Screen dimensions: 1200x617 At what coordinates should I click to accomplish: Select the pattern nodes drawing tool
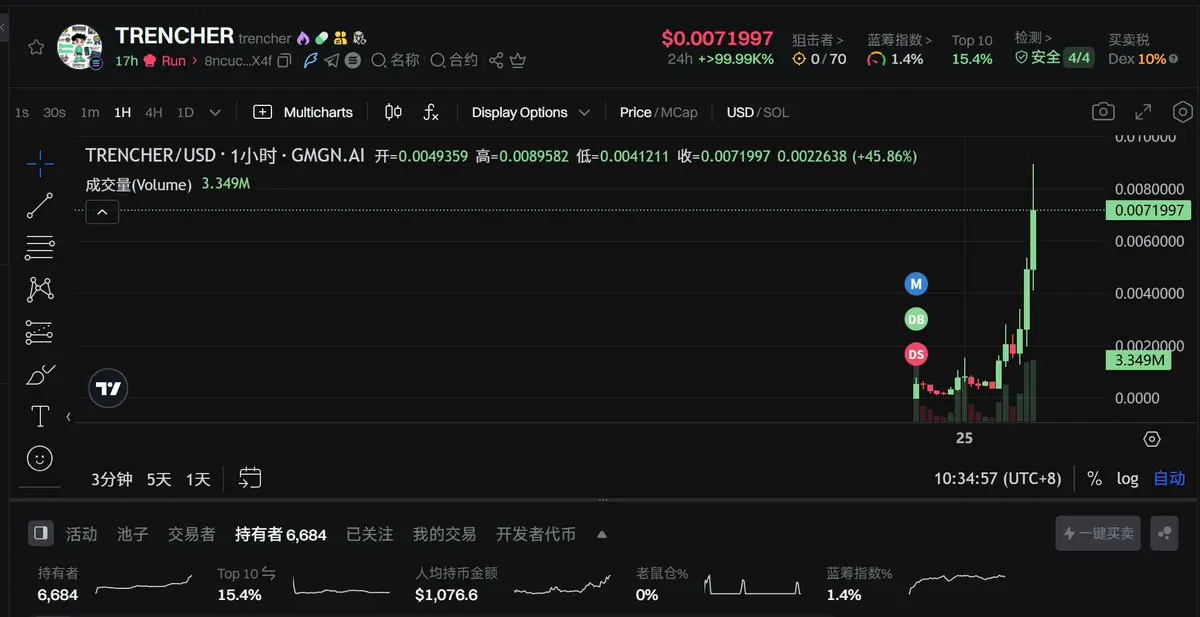click(x=40, y=289)
